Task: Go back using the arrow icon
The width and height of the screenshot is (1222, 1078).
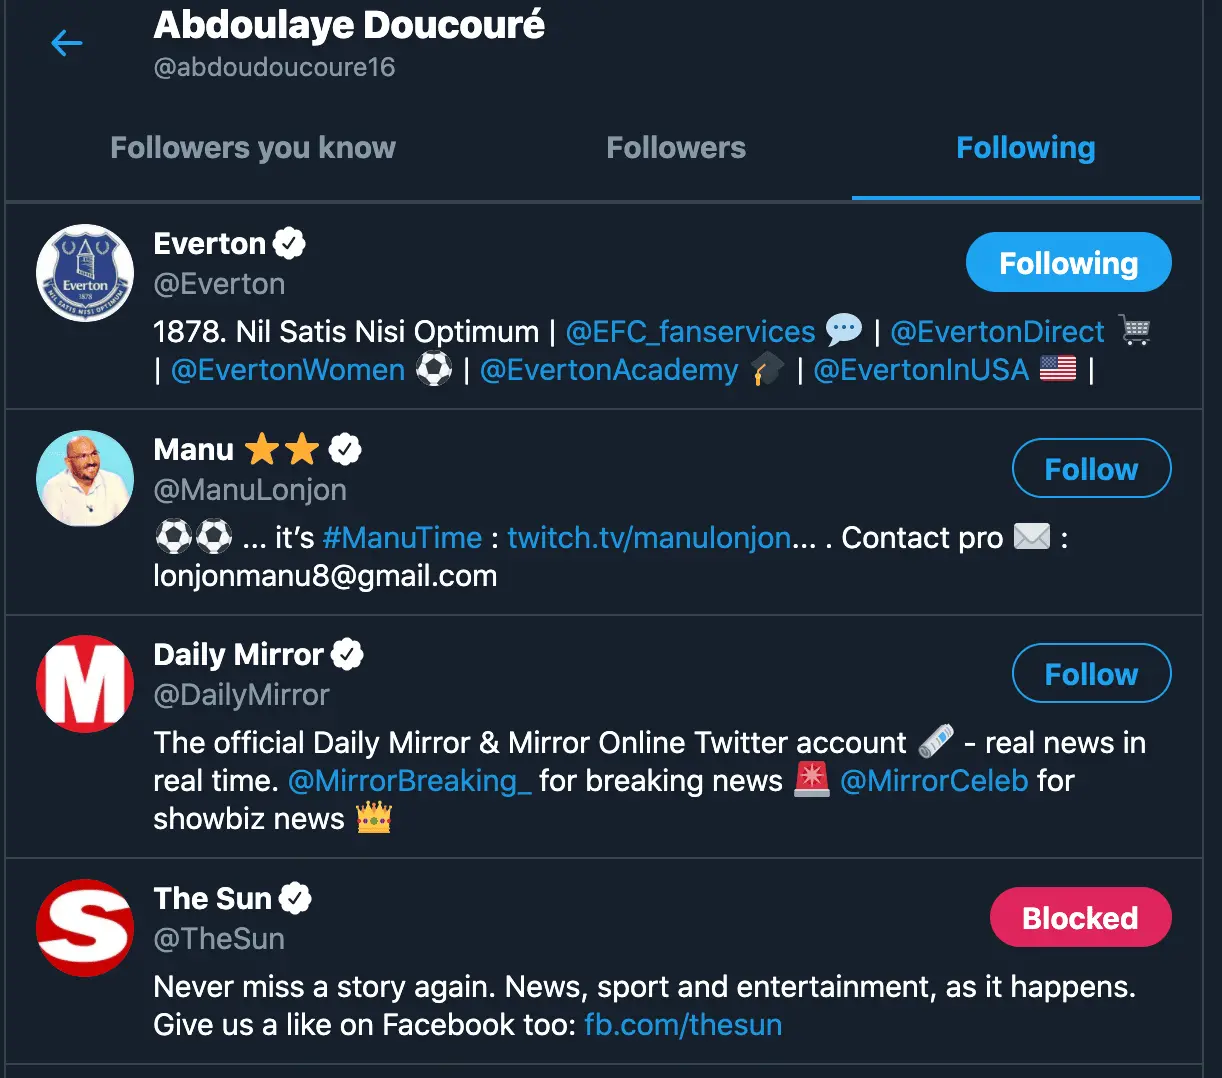Action: point(66,43)
